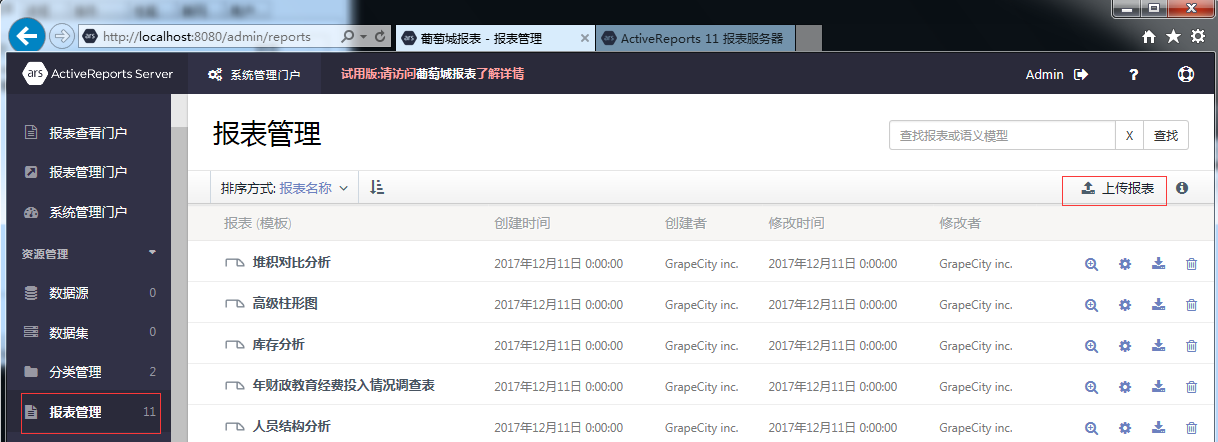Open 报表查看门户 in sidebar
Screen dimensions: 1218x442
[86, 133]
